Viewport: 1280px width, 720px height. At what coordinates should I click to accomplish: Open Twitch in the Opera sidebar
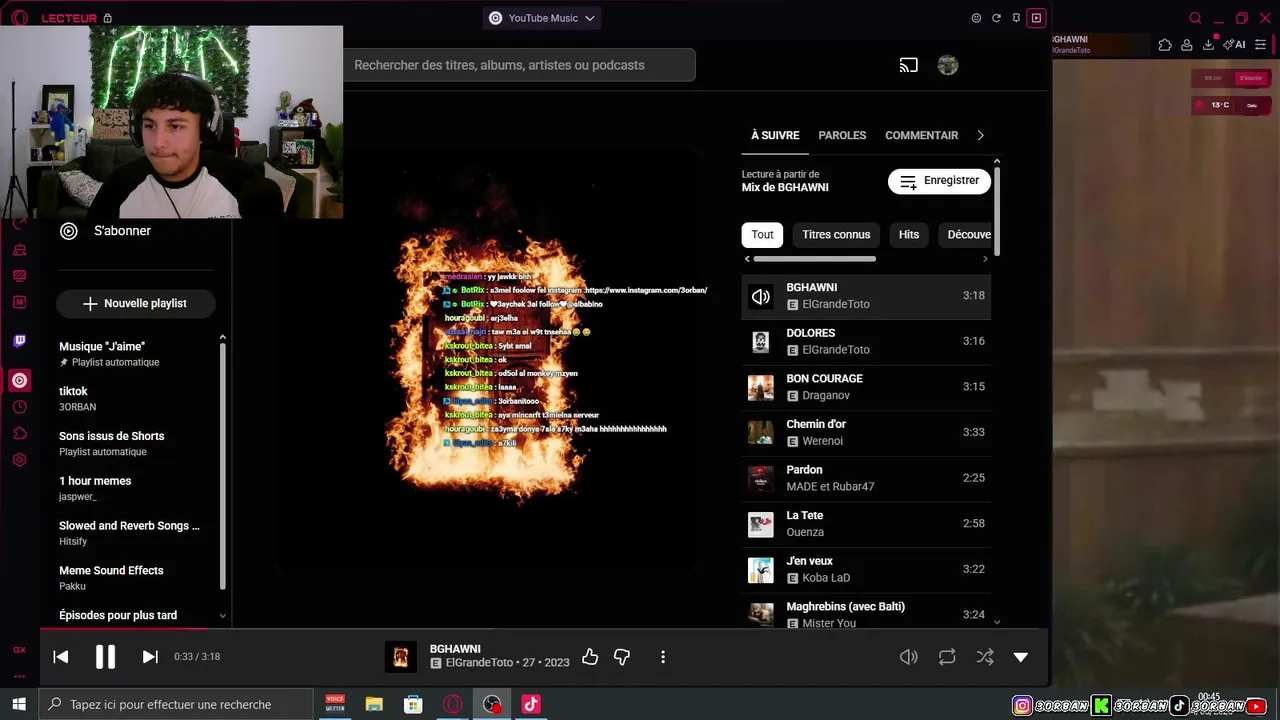[19, 341]
